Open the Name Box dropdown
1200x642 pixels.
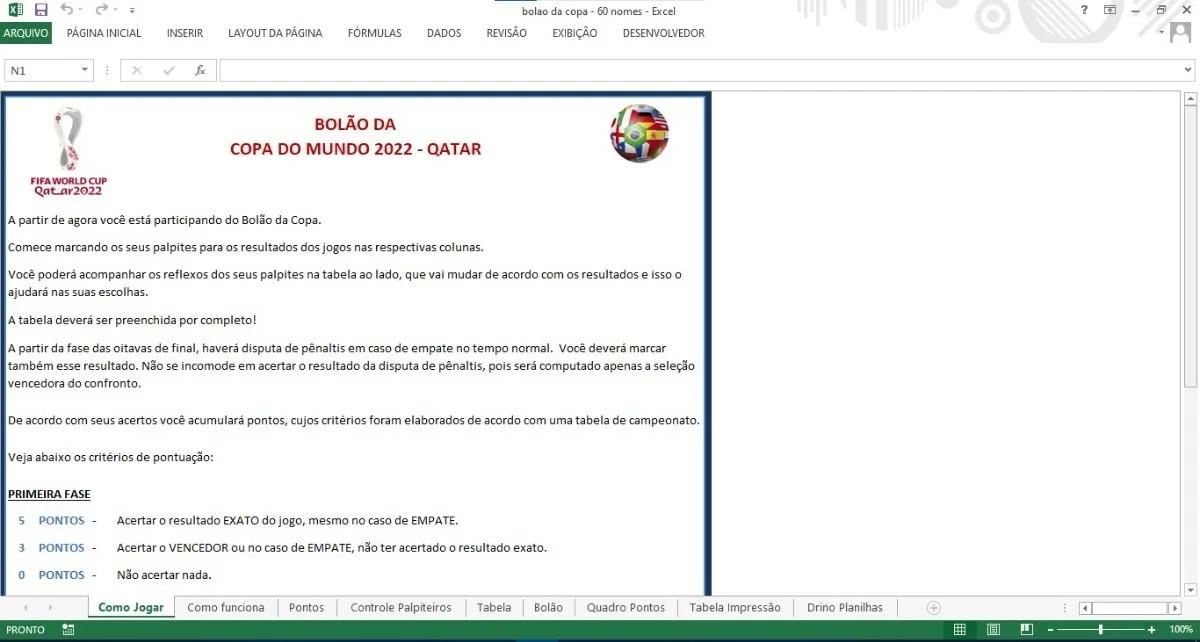[82, 70]
